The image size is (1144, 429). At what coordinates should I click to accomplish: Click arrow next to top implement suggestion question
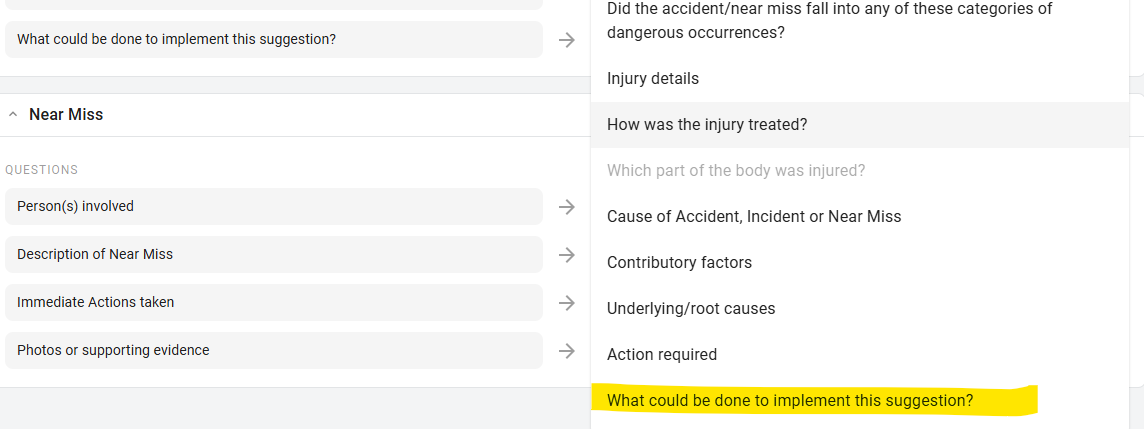pos(567,40)
